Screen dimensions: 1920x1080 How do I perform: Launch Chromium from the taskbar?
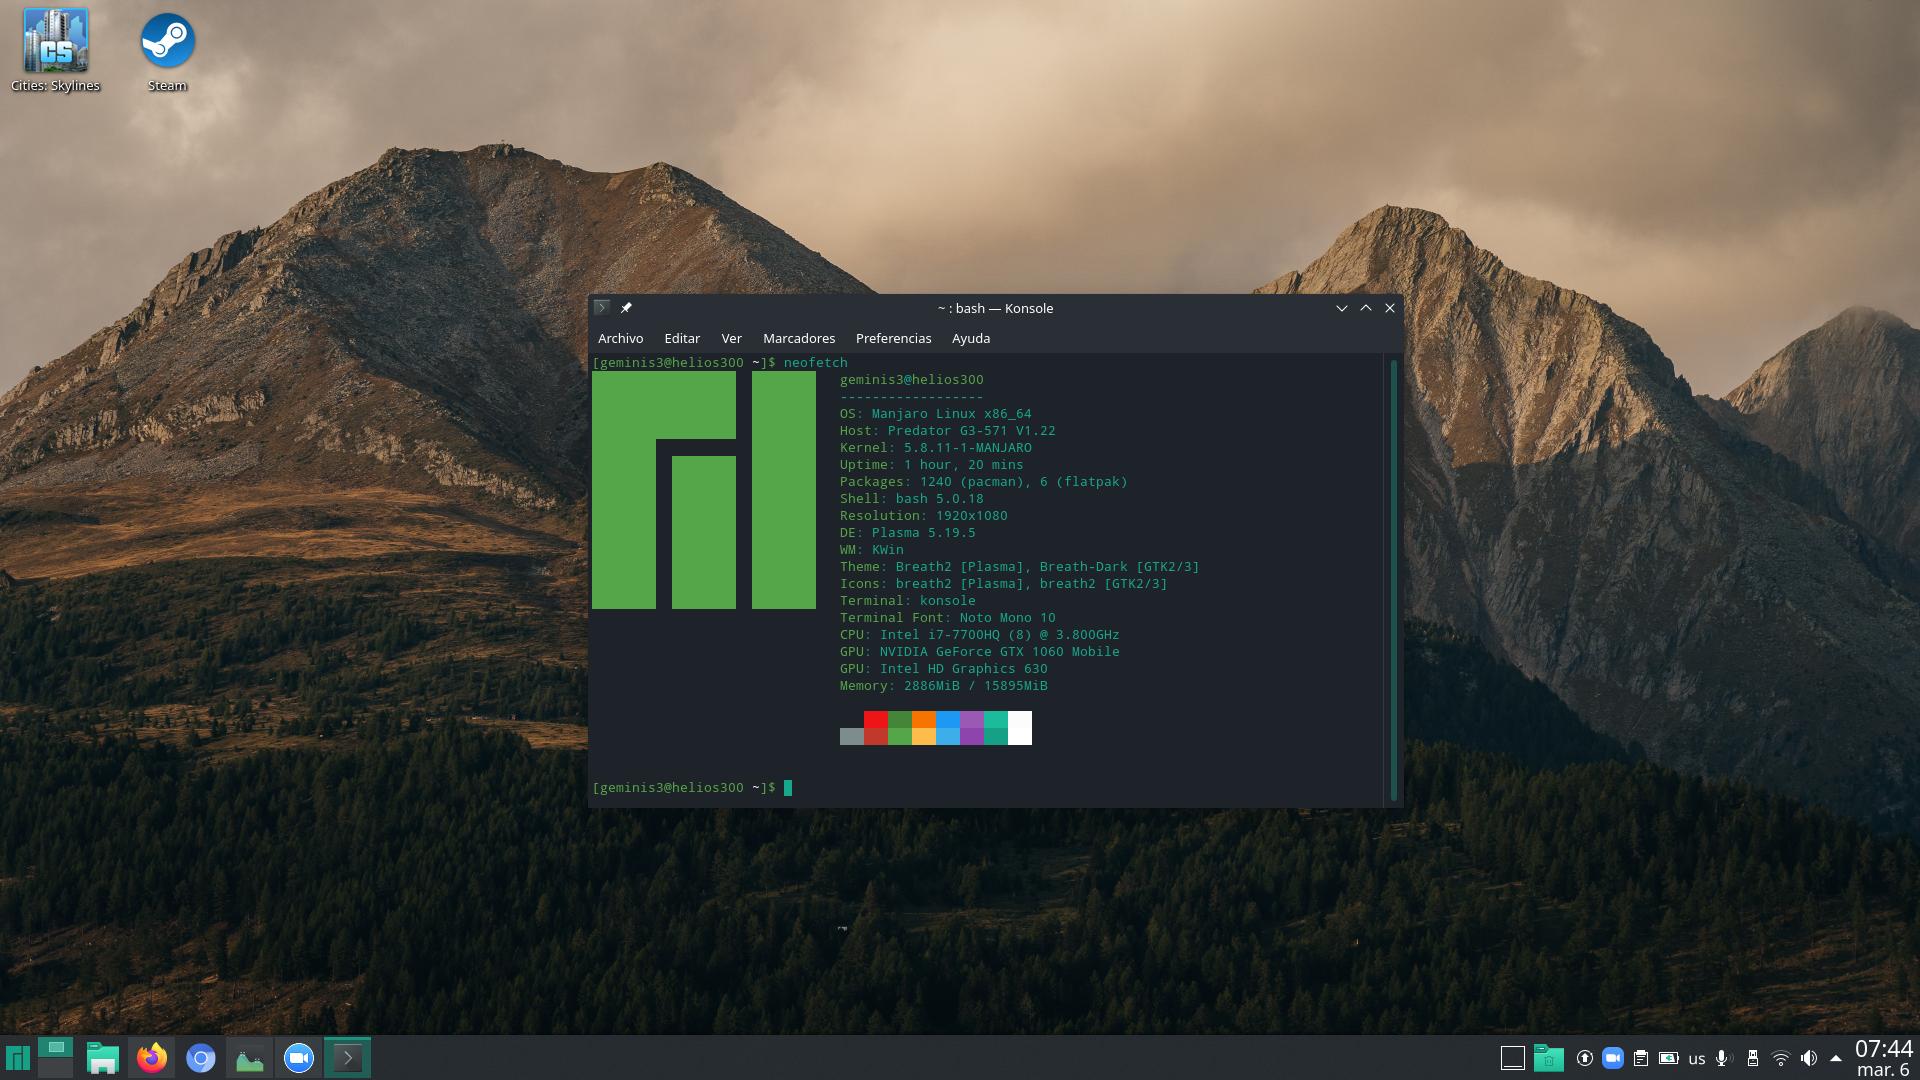coord(201,1058)
